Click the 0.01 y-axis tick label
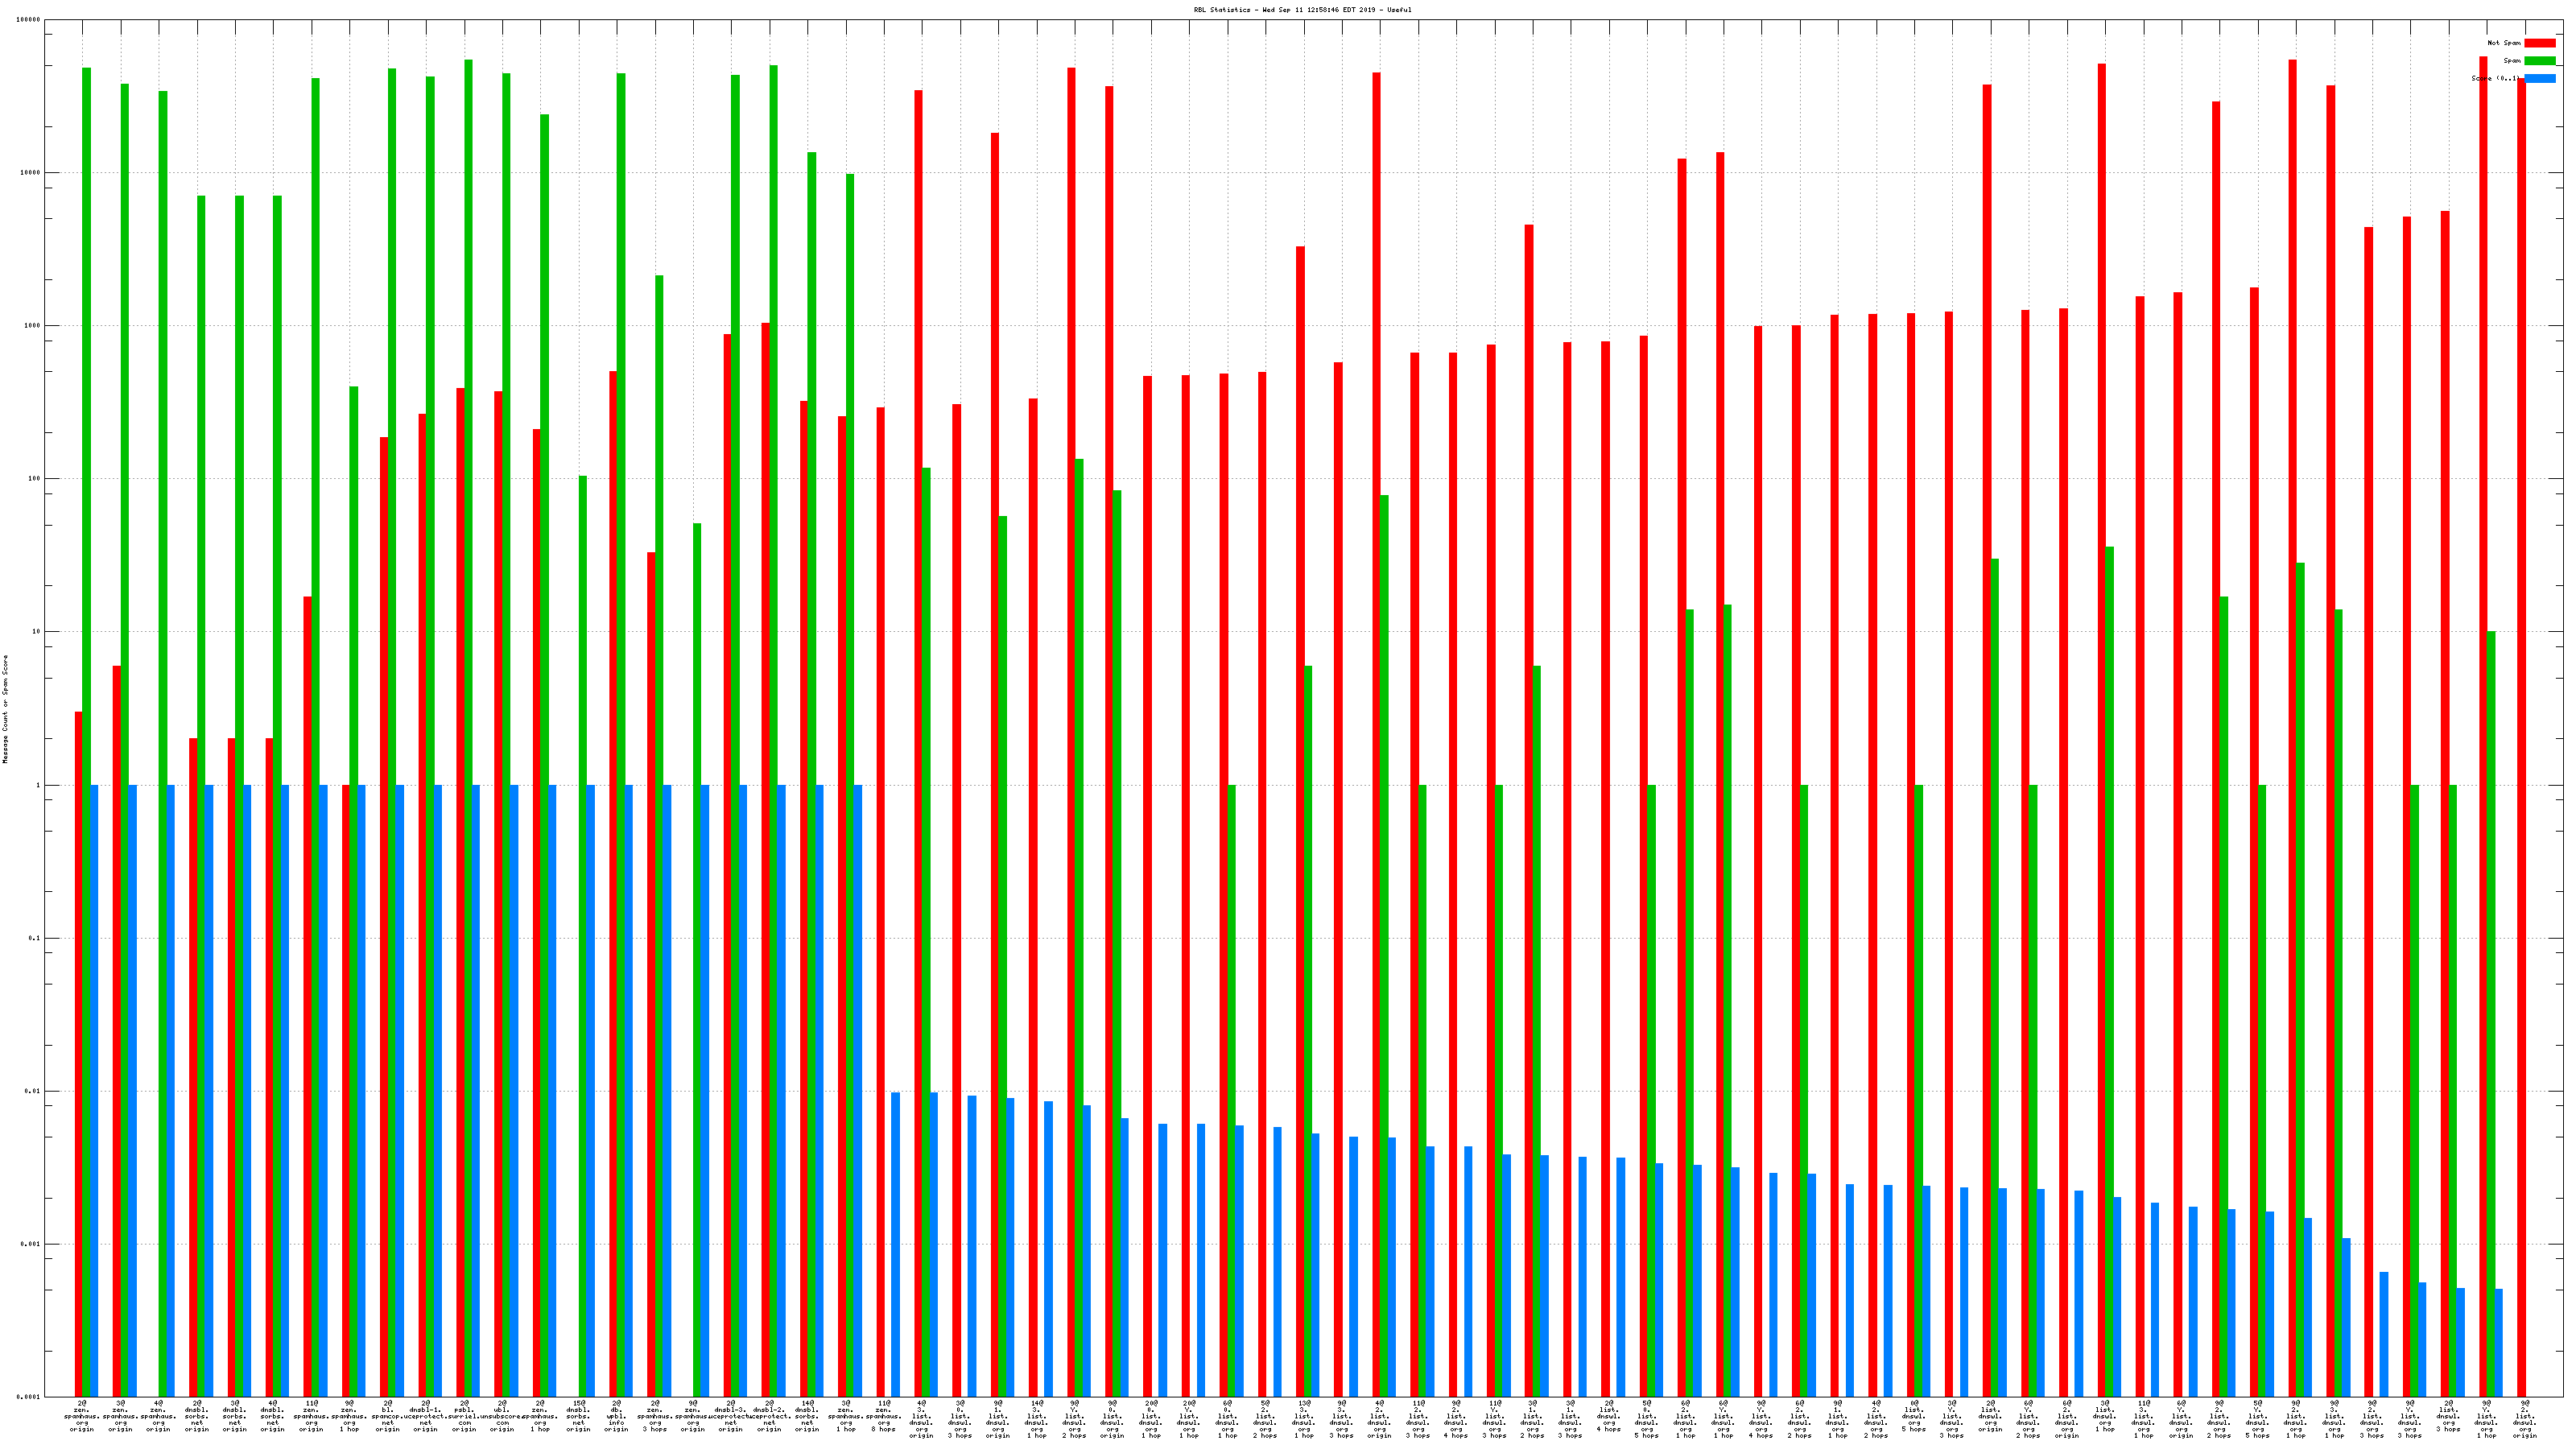Screen dimensions: 2576x1449 tap(32, 1091)
